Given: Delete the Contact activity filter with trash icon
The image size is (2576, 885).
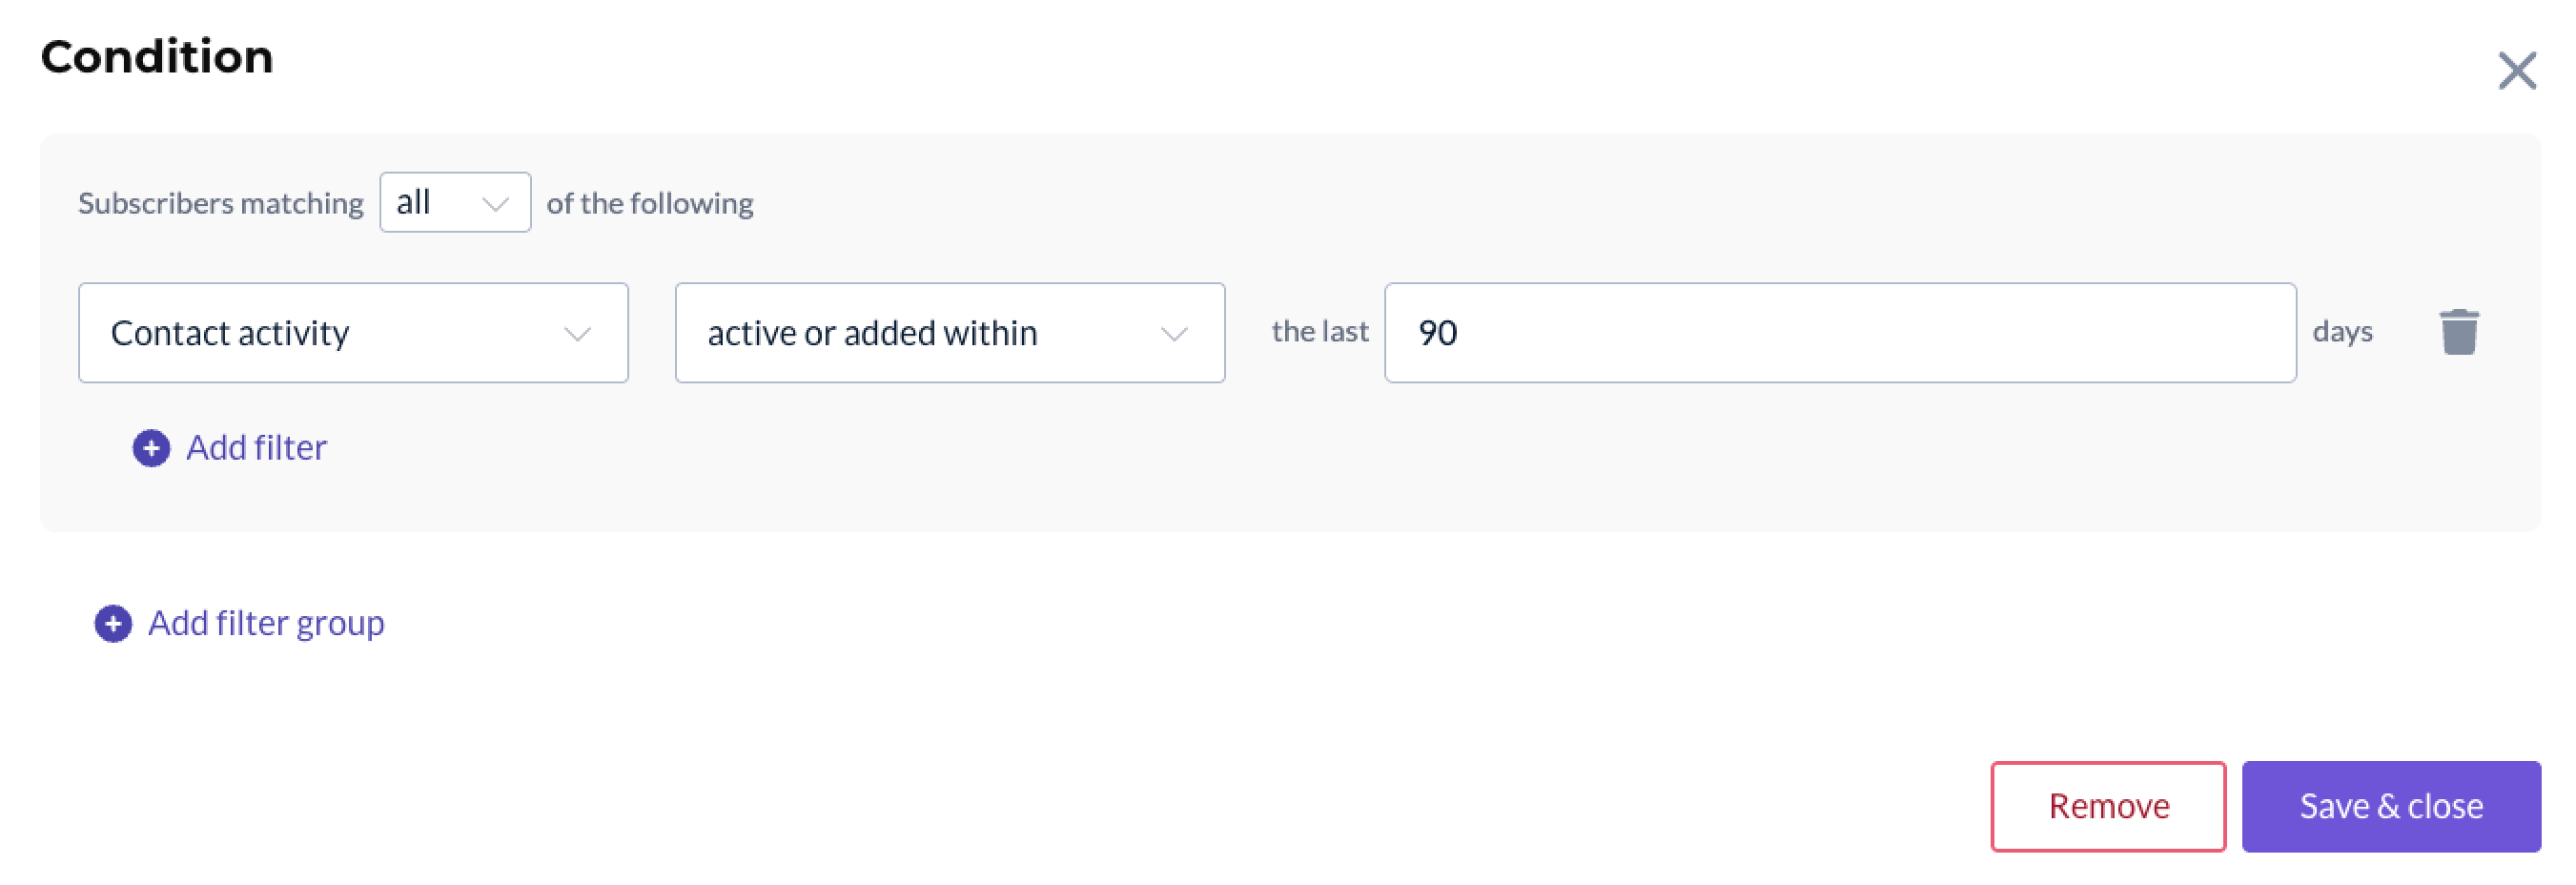Looking at the screenshot, I should (2458, 332).
